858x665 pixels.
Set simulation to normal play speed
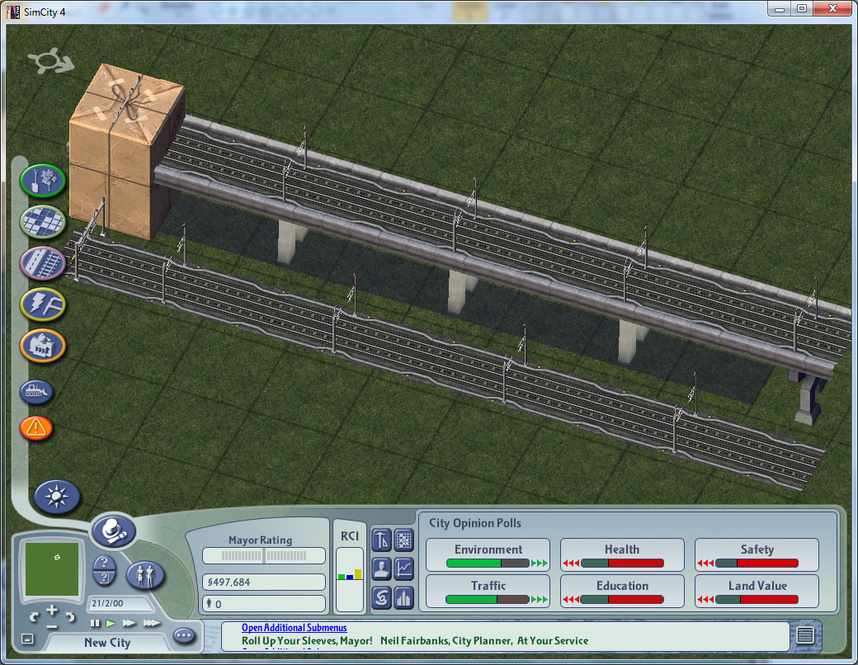click(x=111, y=623)
